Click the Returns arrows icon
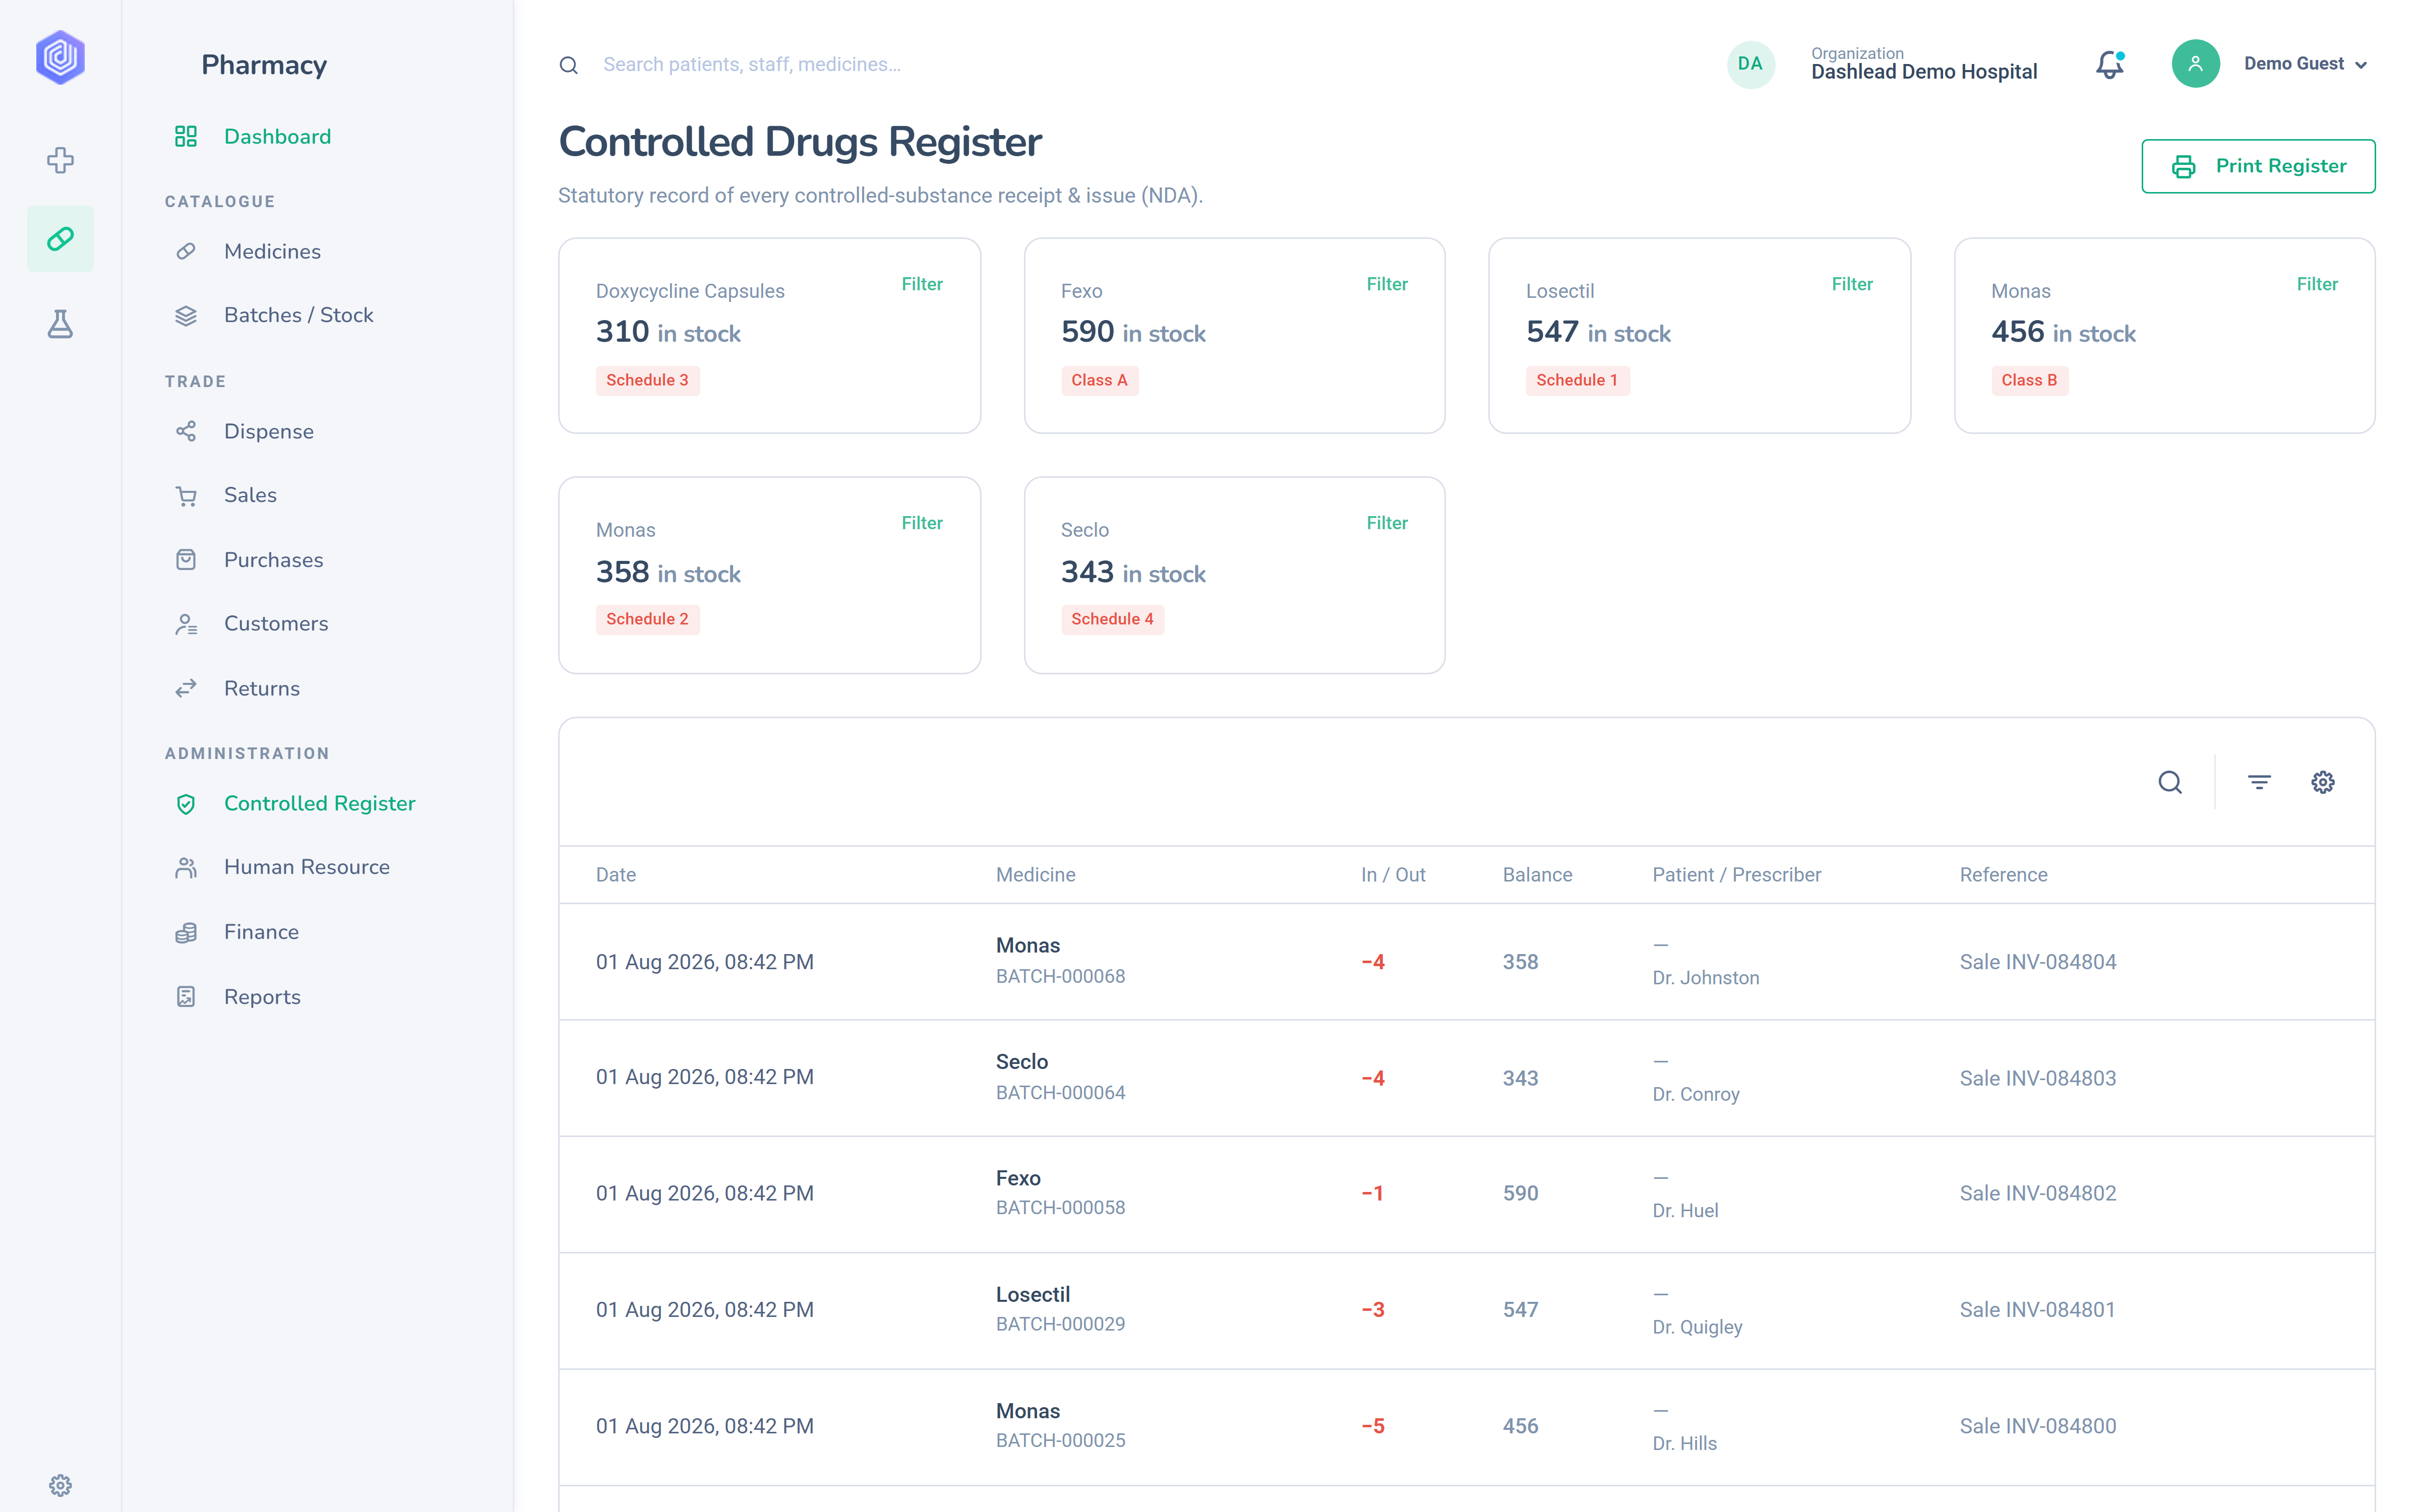2420x1512 pixels. (186, 688)
